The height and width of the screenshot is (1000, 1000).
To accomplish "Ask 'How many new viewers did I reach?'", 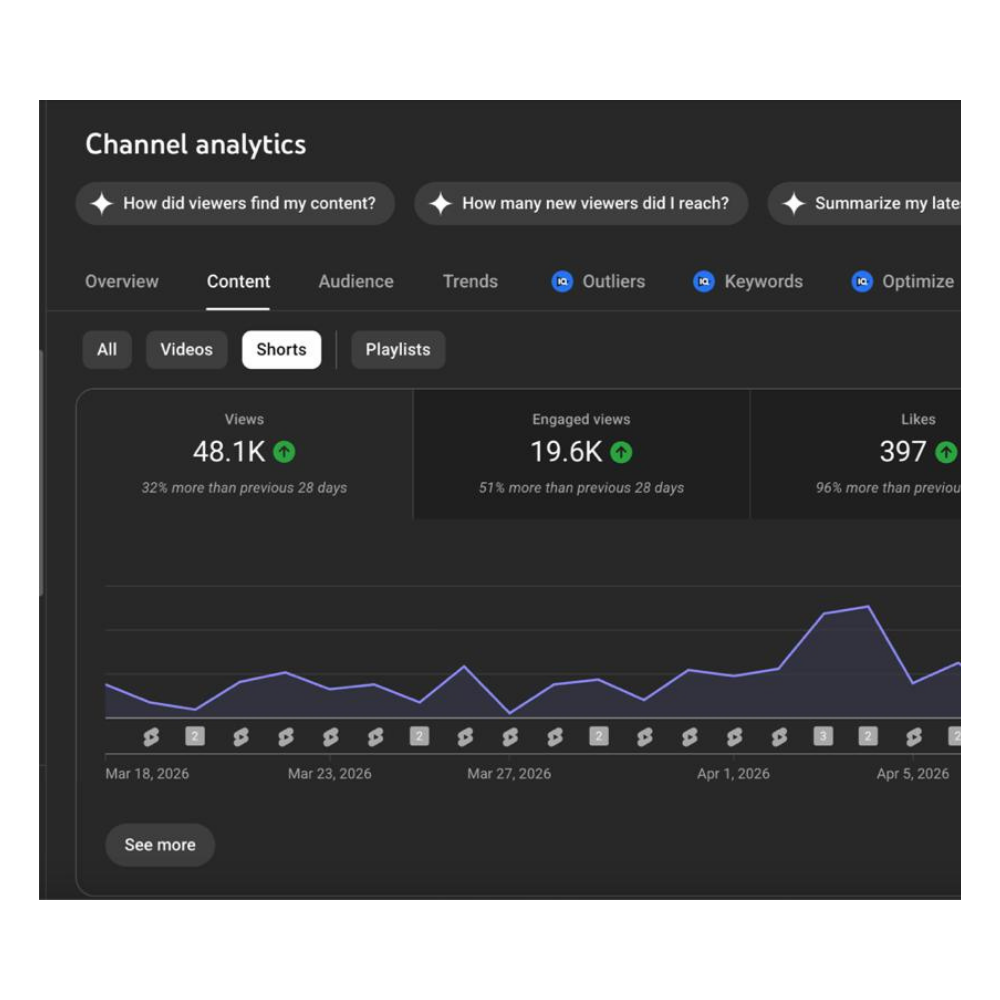I will 581,203.
